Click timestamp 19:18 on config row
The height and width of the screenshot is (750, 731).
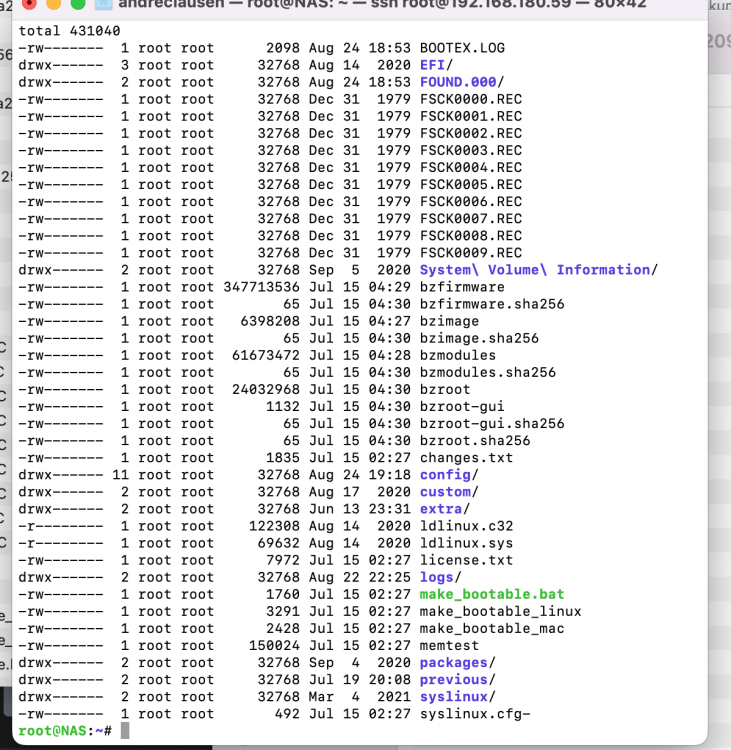click(389, 475)
